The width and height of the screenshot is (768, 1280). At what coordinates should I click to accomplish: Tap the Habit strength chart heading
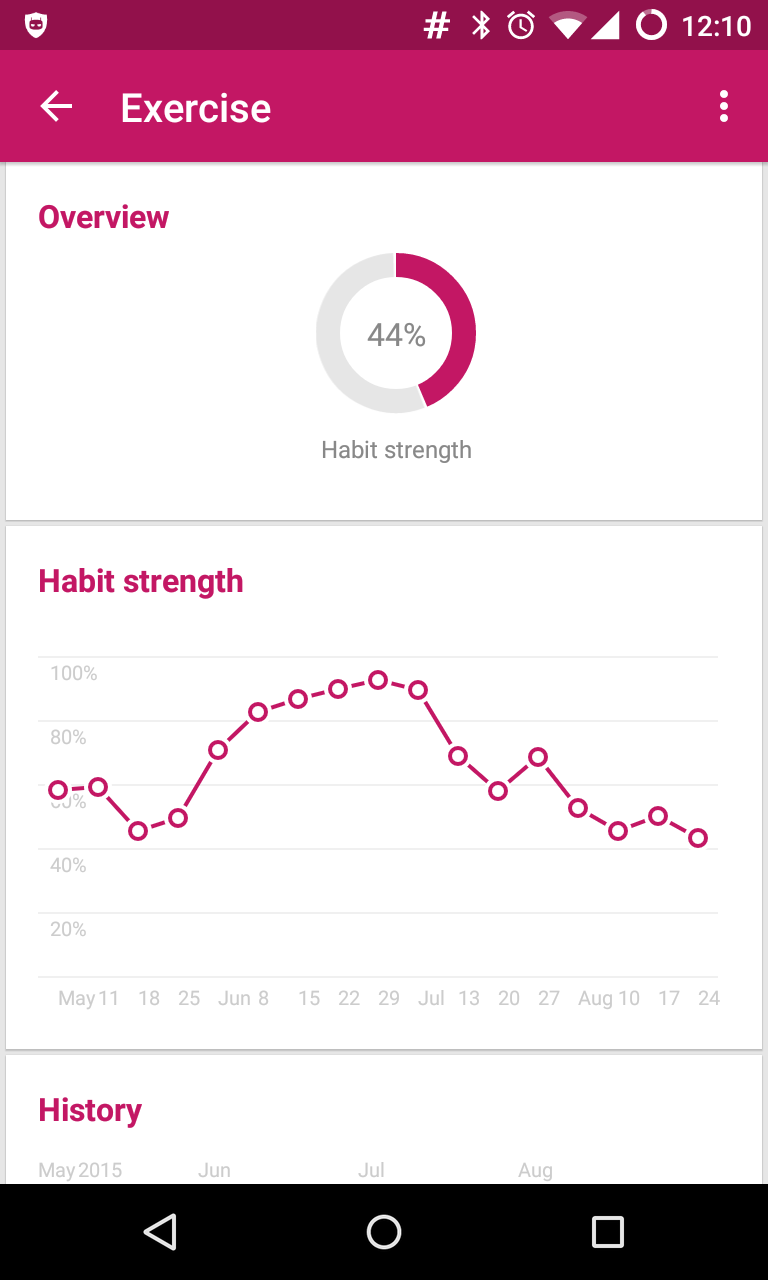141,581
